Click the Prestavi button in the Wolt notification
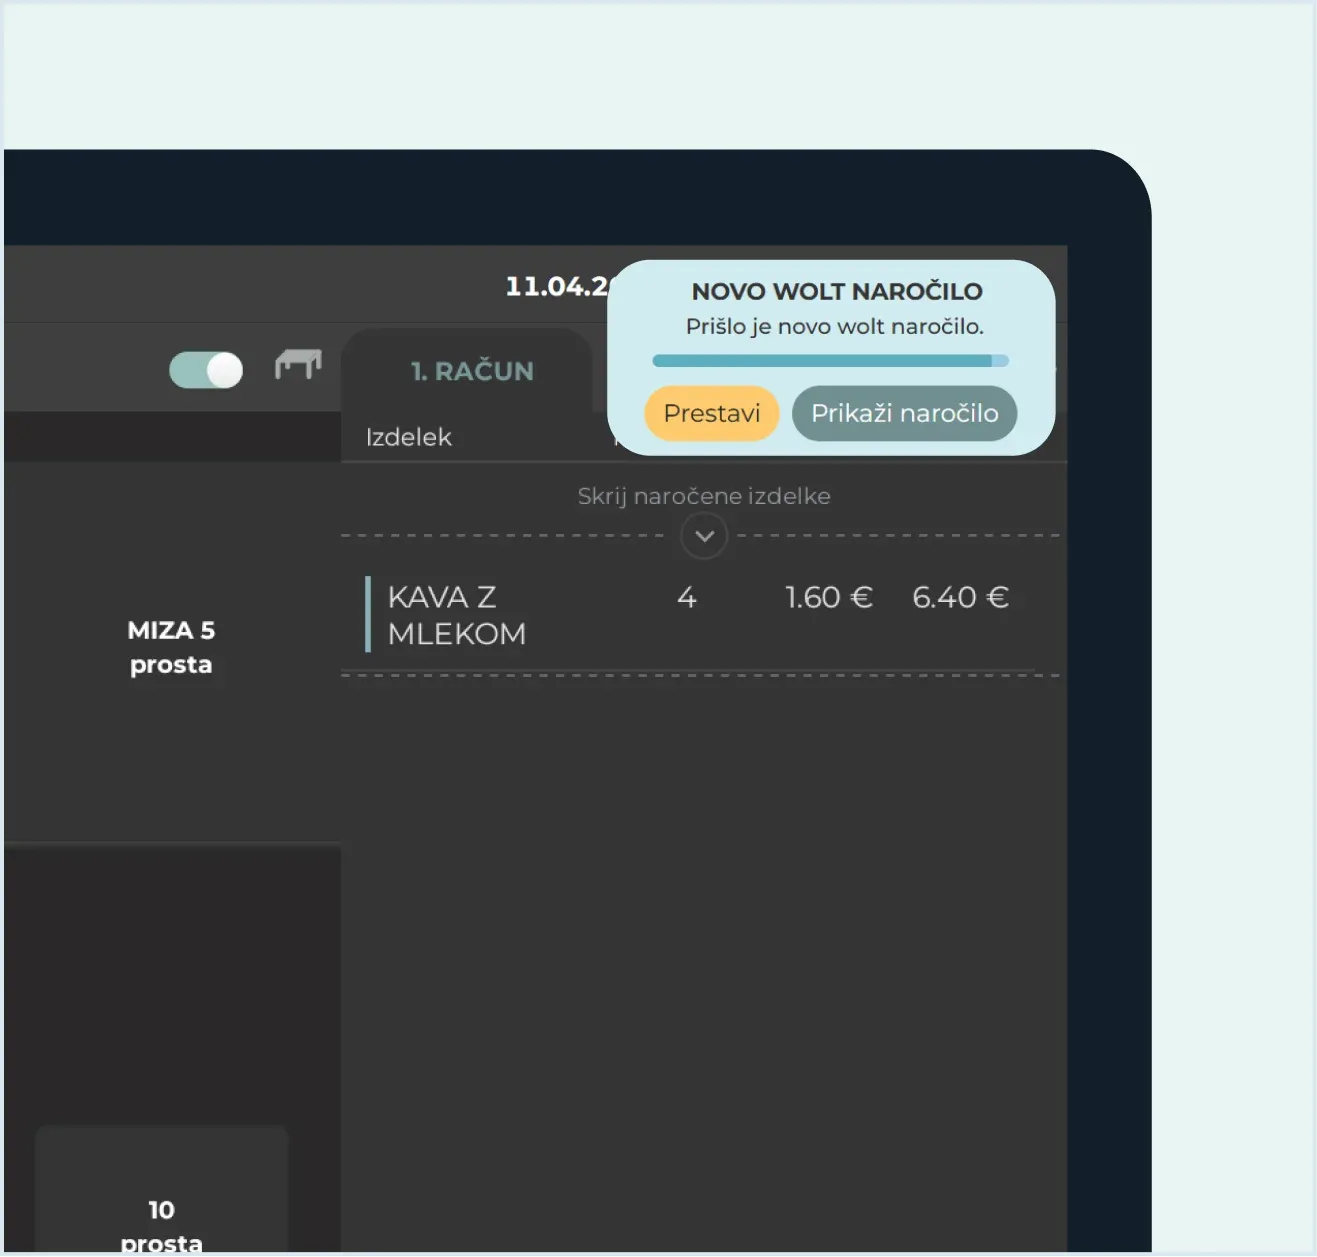Screen dimensions: 1317x1257 click(x=711, y=413)
